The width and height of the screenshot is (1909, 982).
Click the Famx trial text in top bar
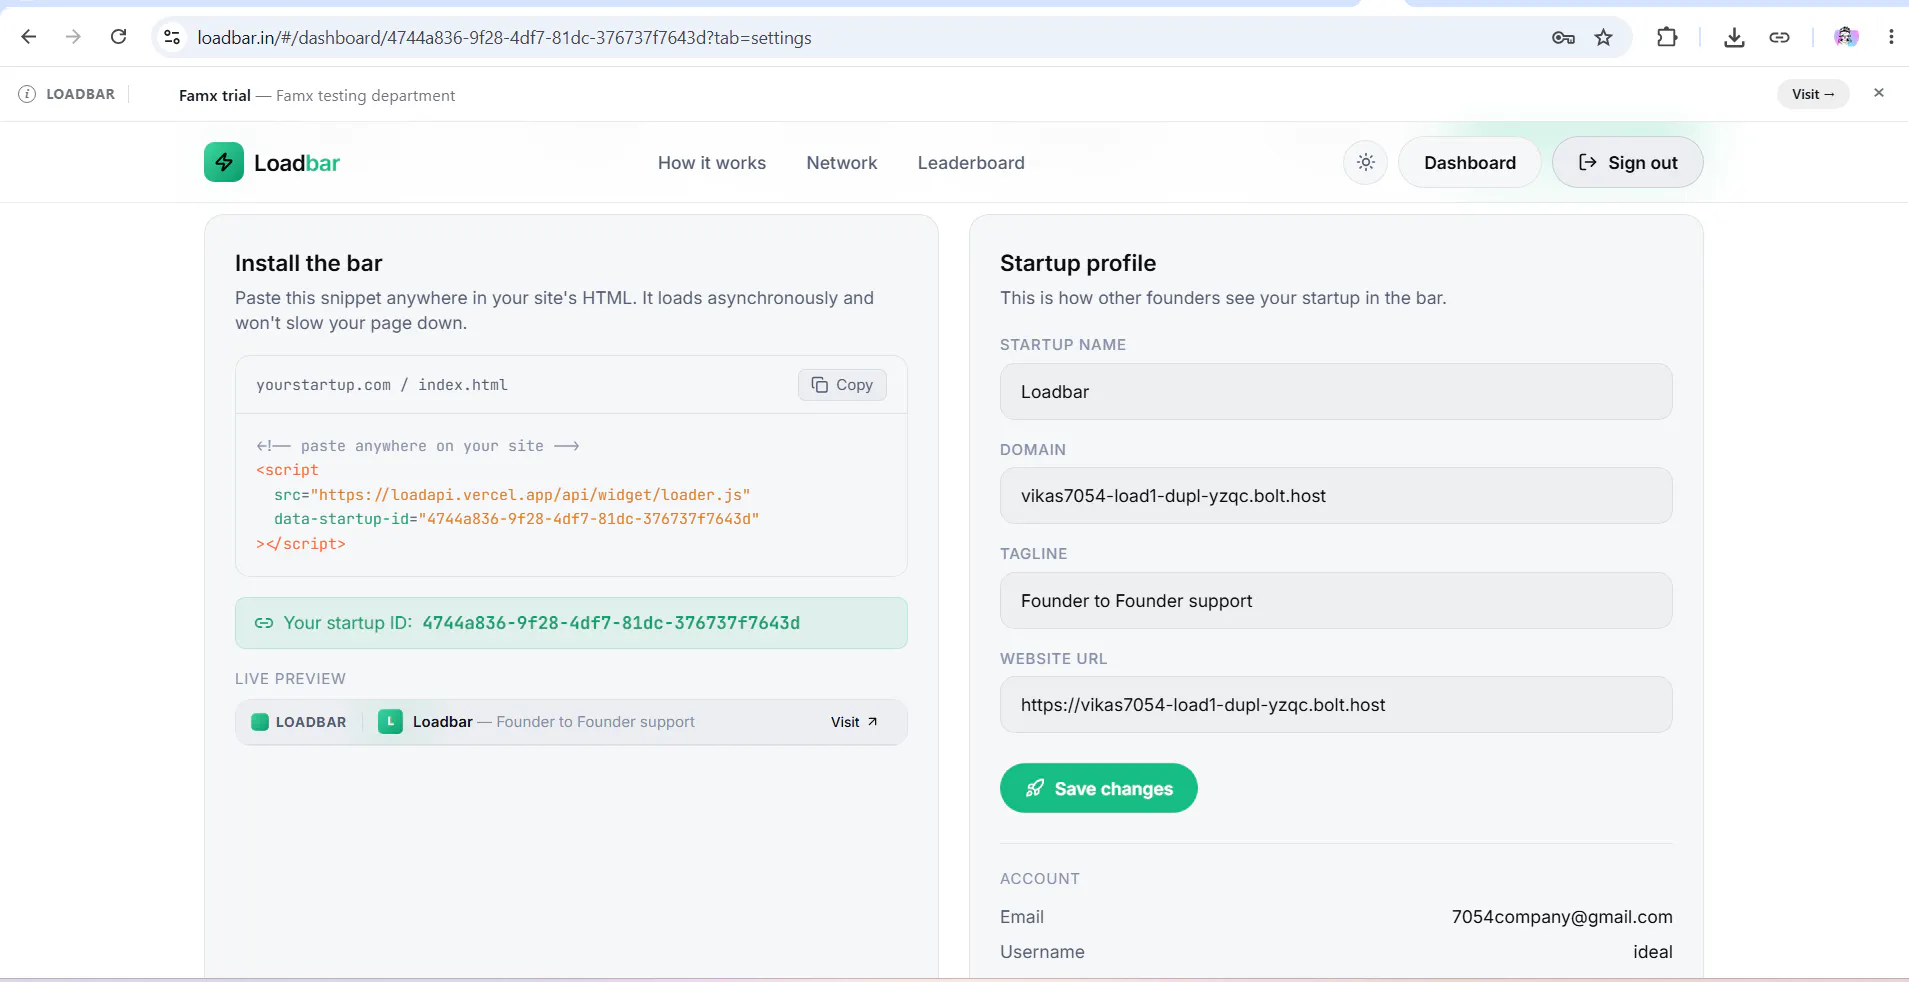[x=215, y=95]
